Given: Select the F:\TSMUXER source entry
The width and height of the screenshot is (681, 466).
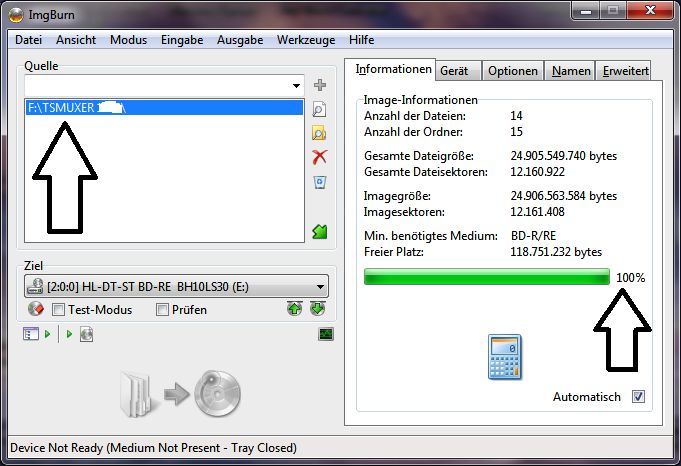Looking at the screenshot, I should [165, 108].
